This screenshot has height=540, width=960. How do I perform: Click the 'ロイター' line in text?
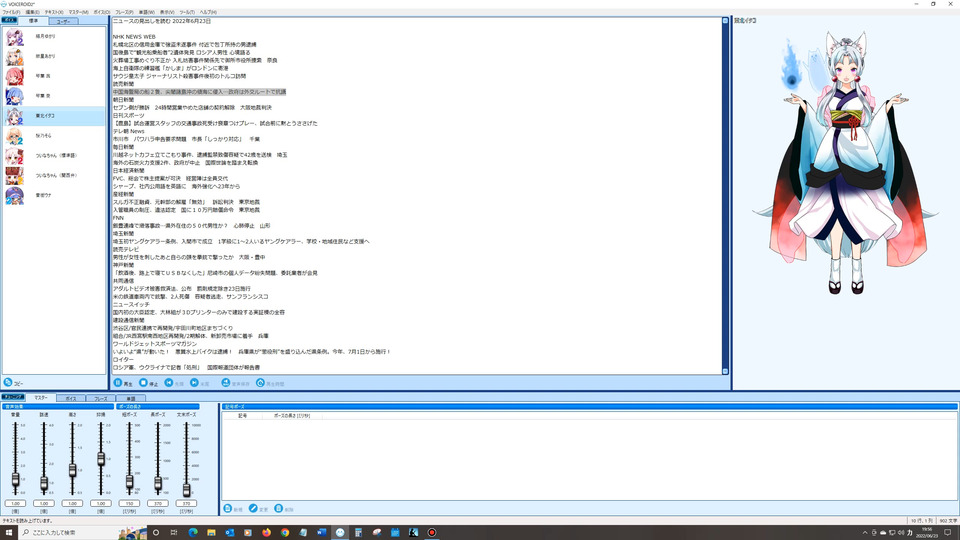tap(122, 359)
